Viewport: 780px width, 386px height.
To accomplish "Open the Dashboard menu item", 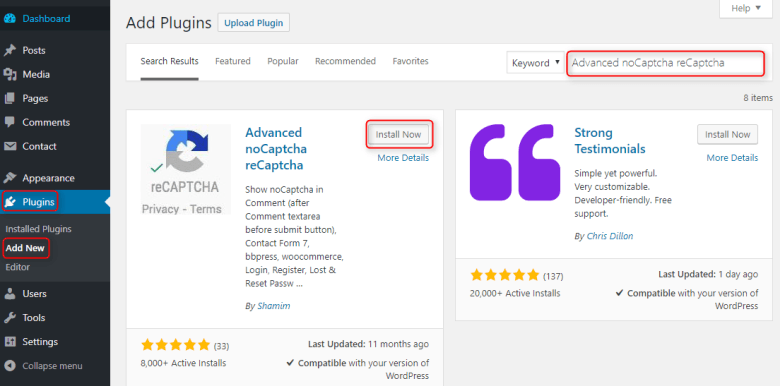I will [46, 19].
